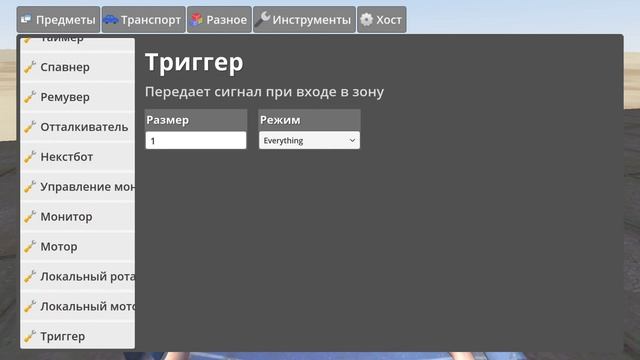Click the blue car icon on Транспорт
This screenshot has width=640, height=360.
111,19
